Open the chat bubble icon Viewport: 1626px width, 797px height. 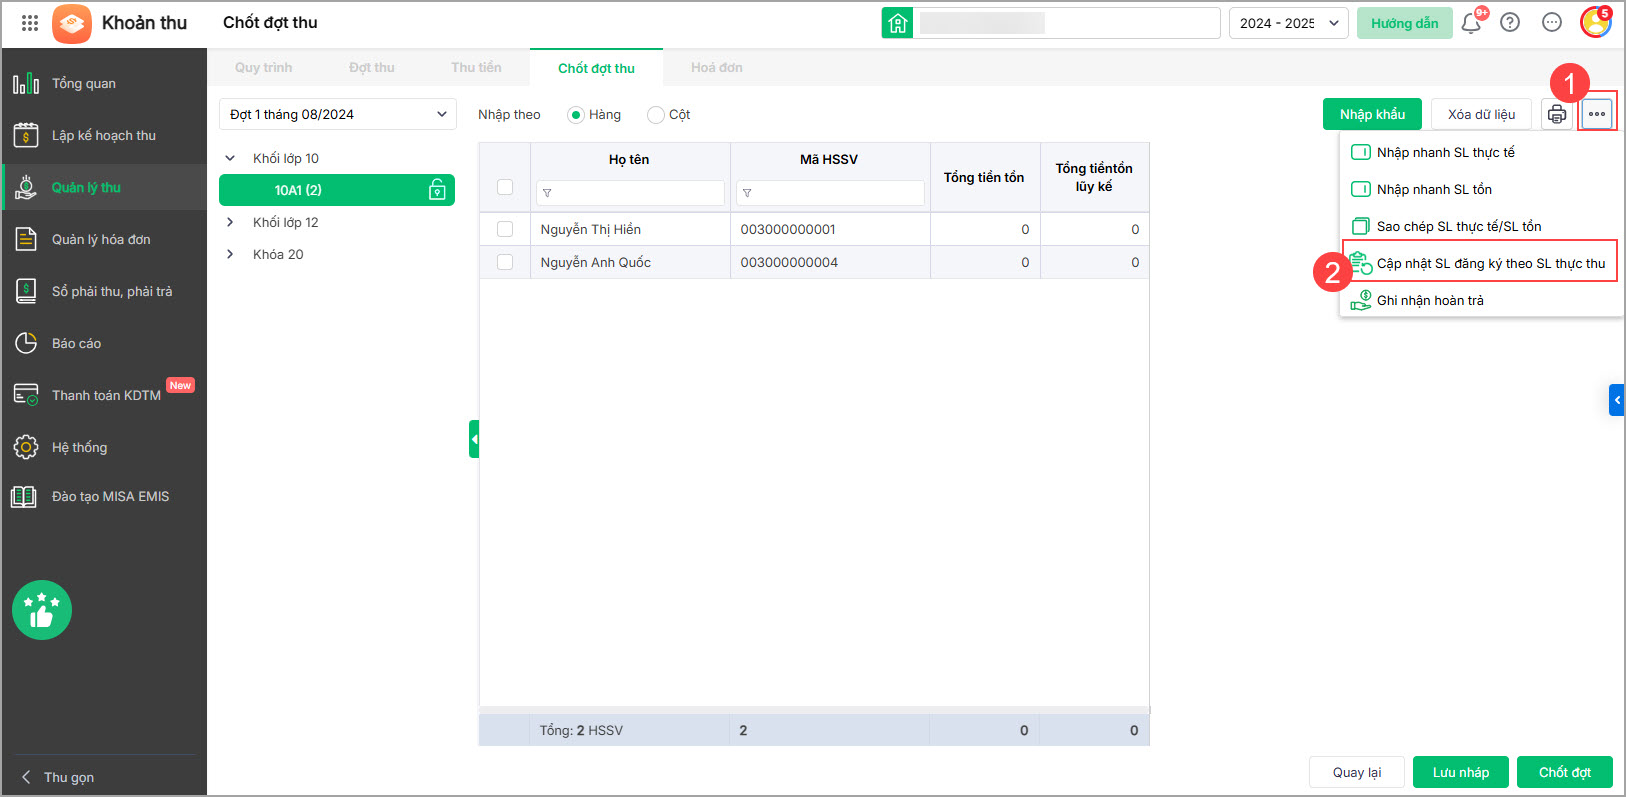click(1552, 23)
